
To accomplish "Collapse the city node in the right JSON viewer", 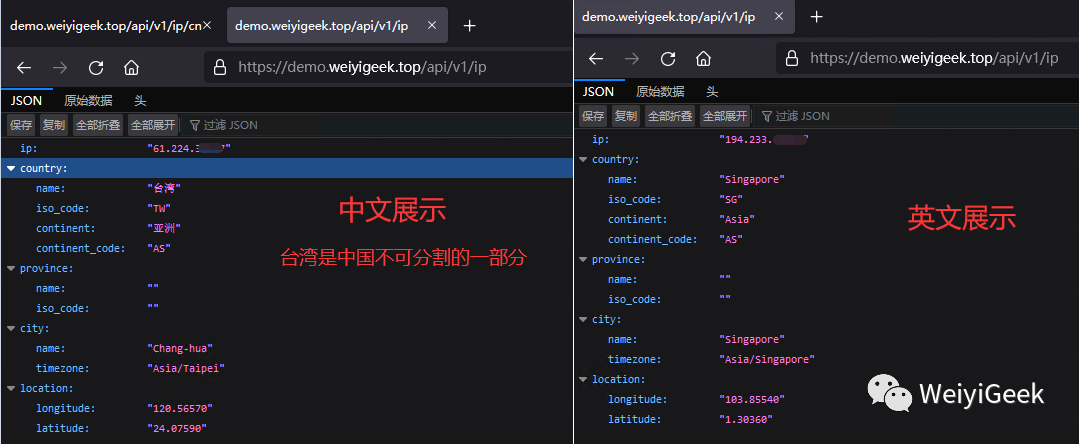I will pos(583,320).
